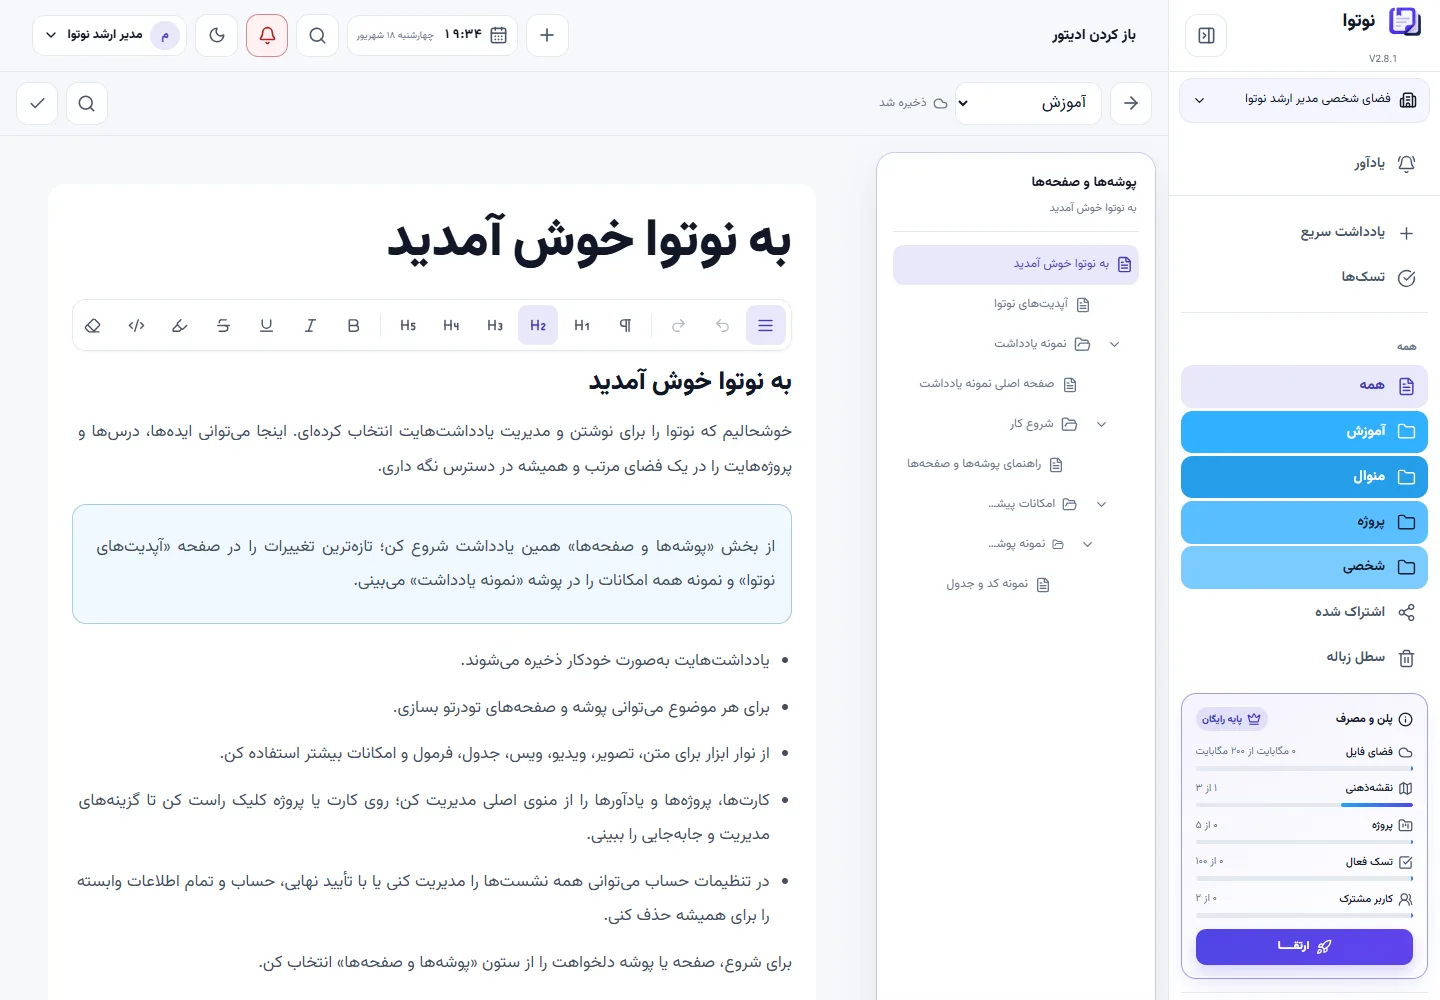Viewport: 1440px width, 1000px height.
Task: Select the نمونه یادداشت folder row
Action: pyautogui.click(x=1042, y=344)
